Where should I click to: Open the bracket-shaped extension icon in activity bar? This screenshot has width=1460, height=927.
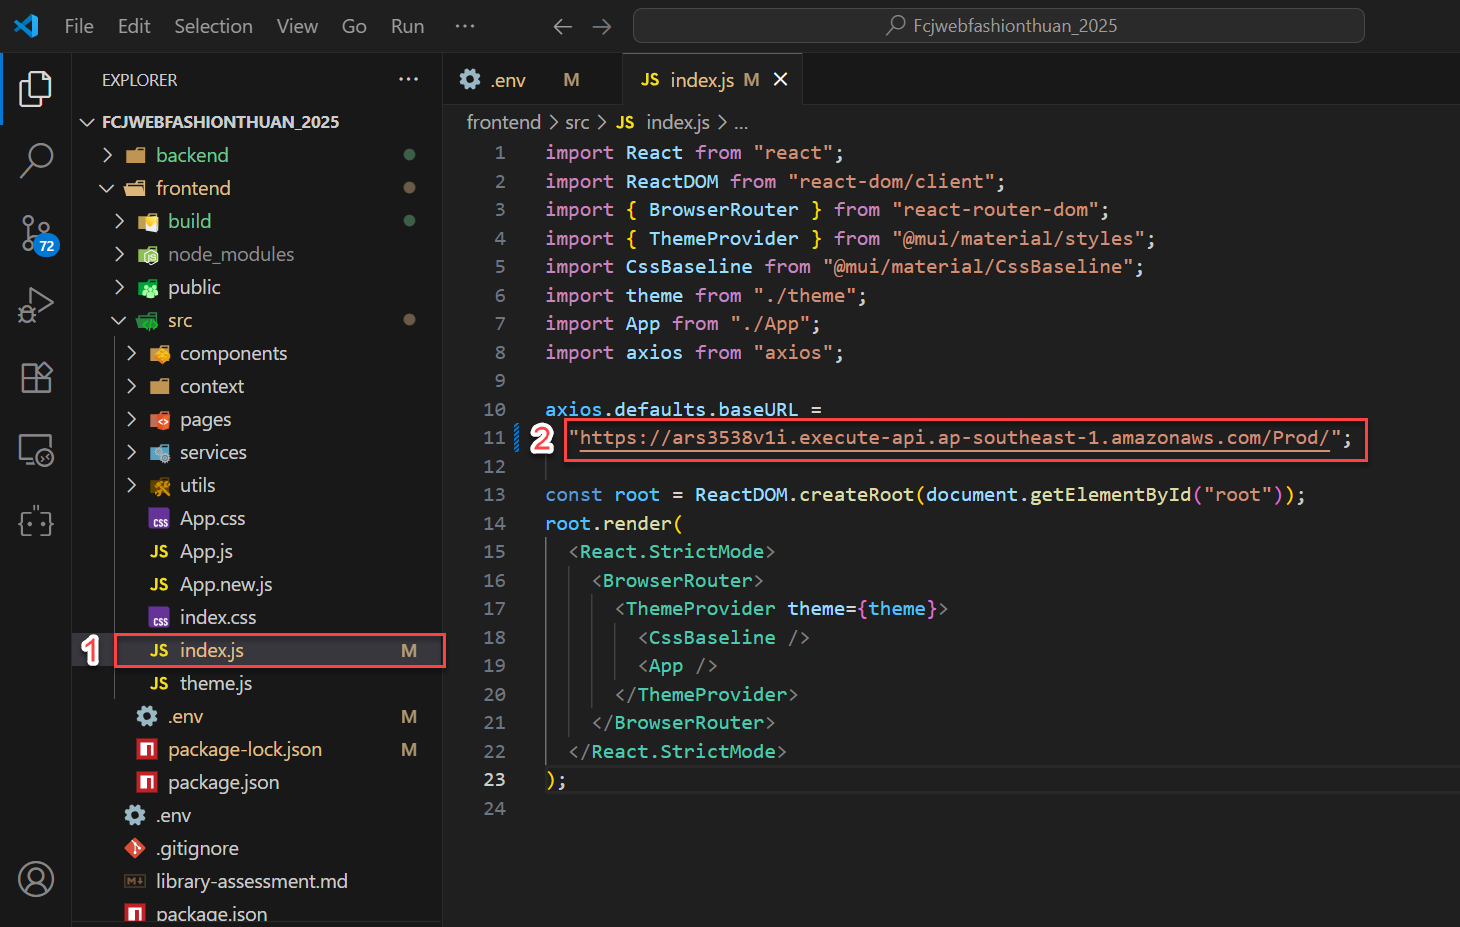pos(36,522)
